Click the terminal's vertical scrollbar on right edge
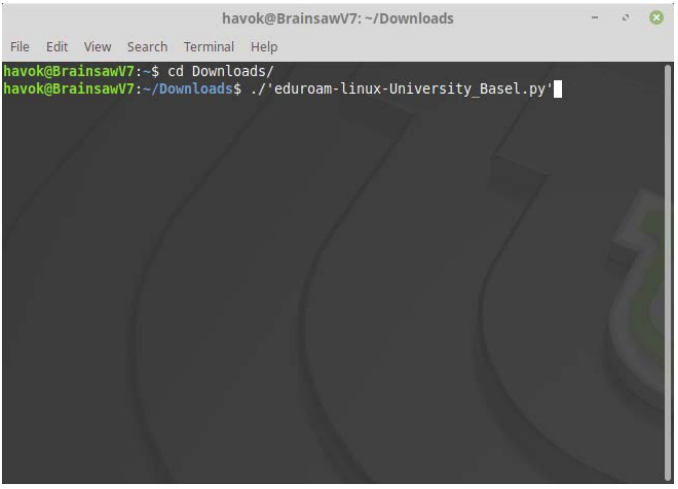678x489 pixels. (671, 270)
